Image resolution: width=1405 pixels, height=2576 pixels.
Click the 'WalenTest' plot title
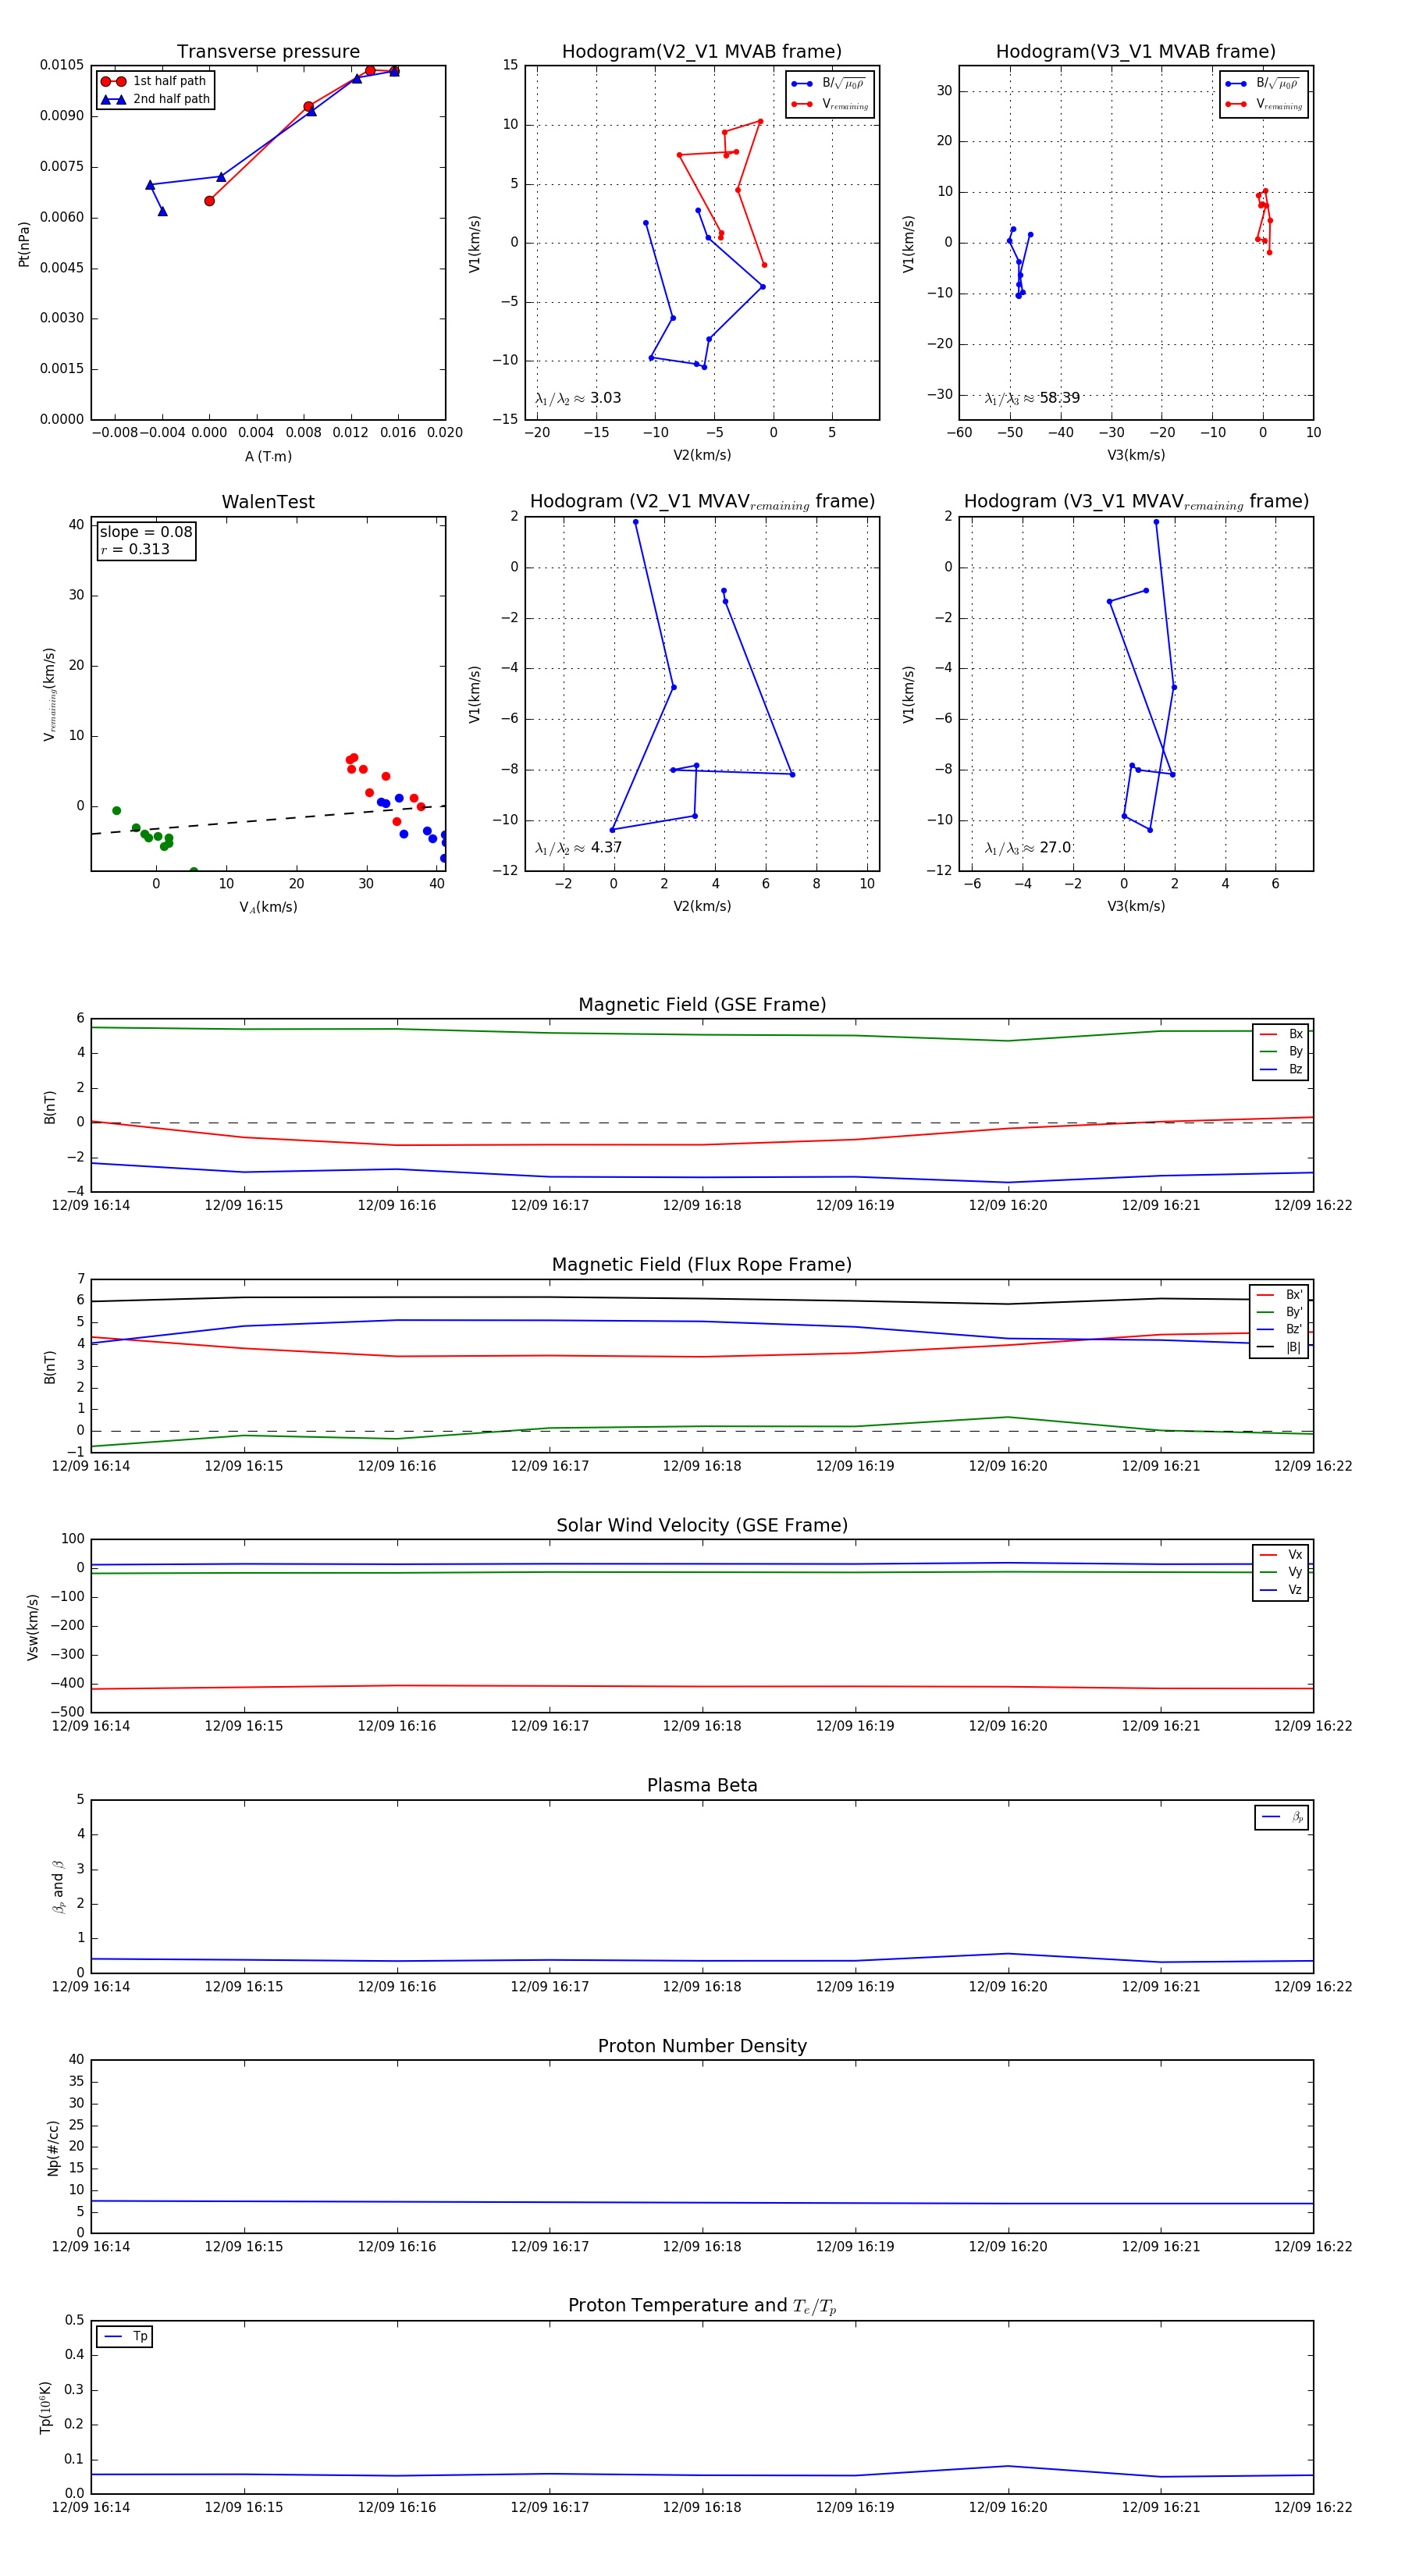coord(268,502)
